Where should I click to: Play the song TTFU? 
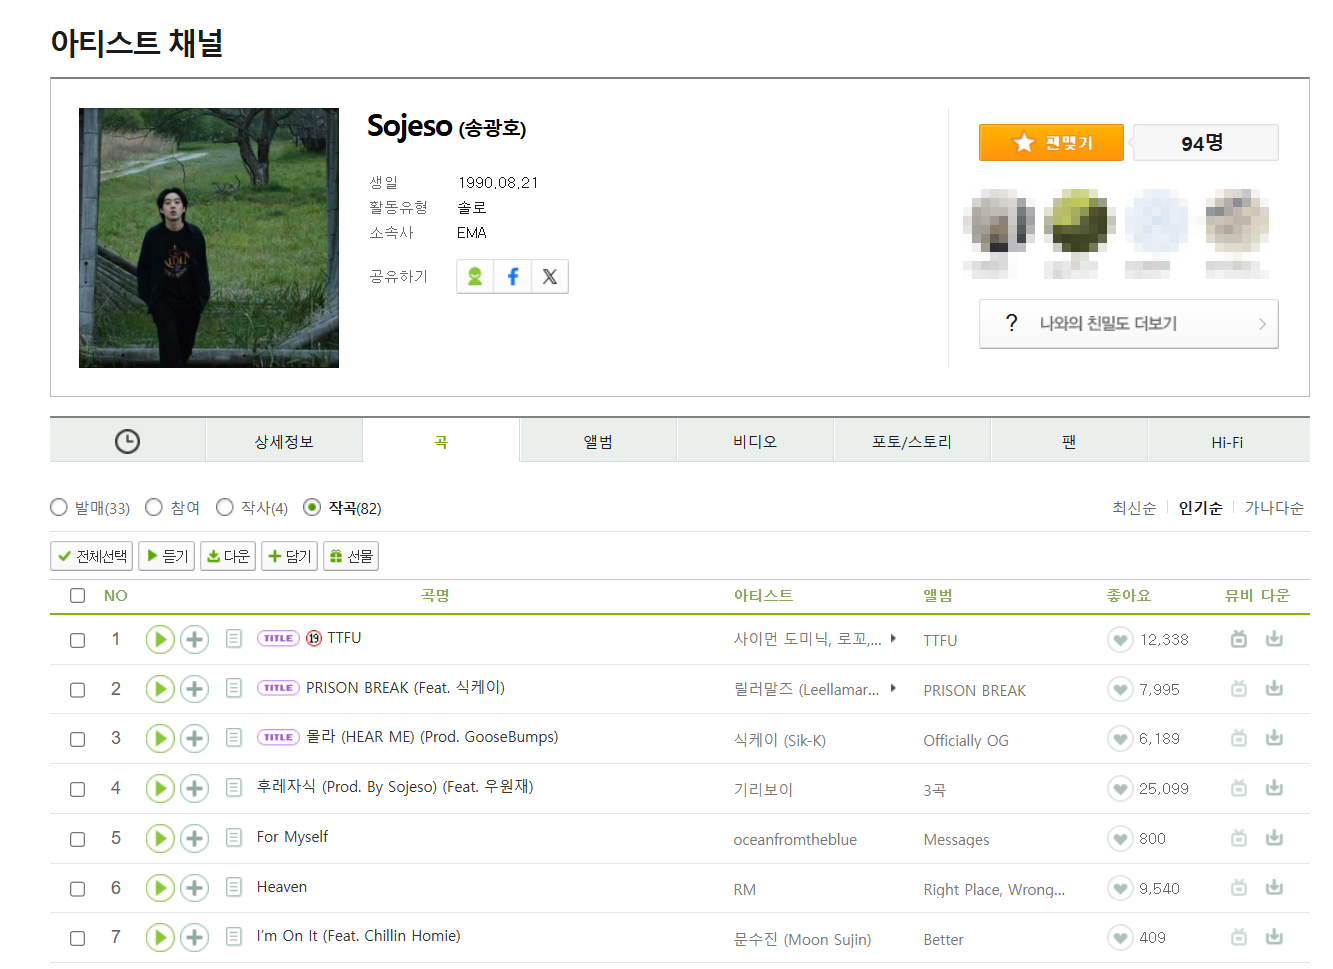160,639
